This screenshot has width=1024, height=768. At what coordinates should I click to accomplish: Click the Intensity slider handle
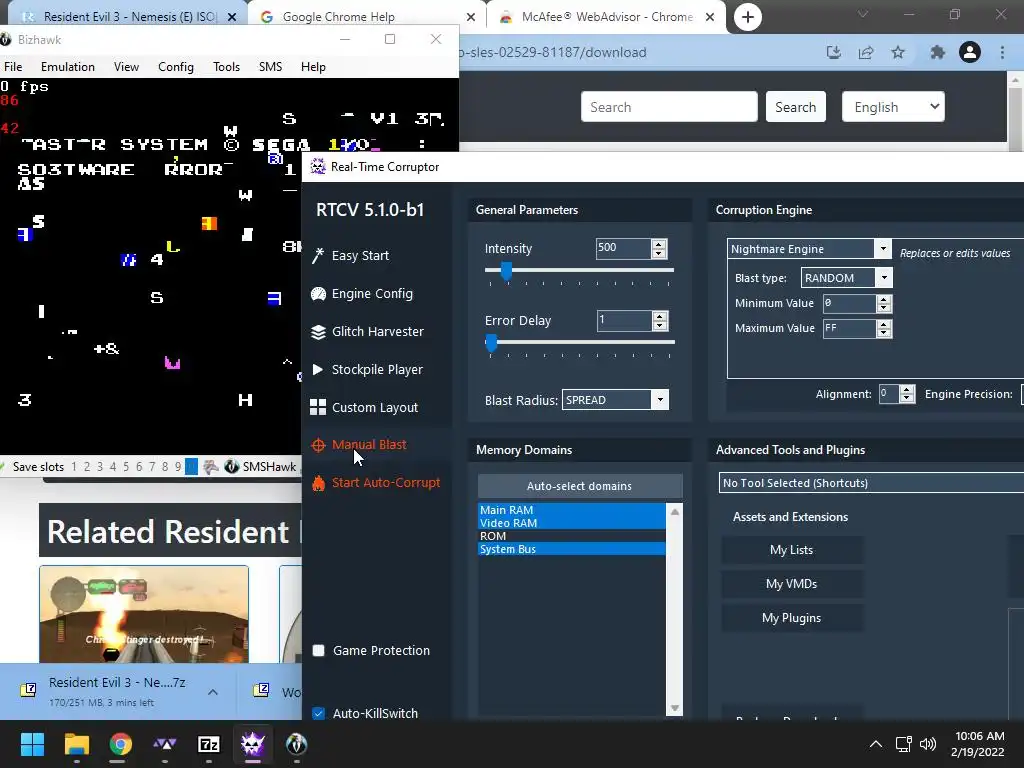(x=506, y=270)
